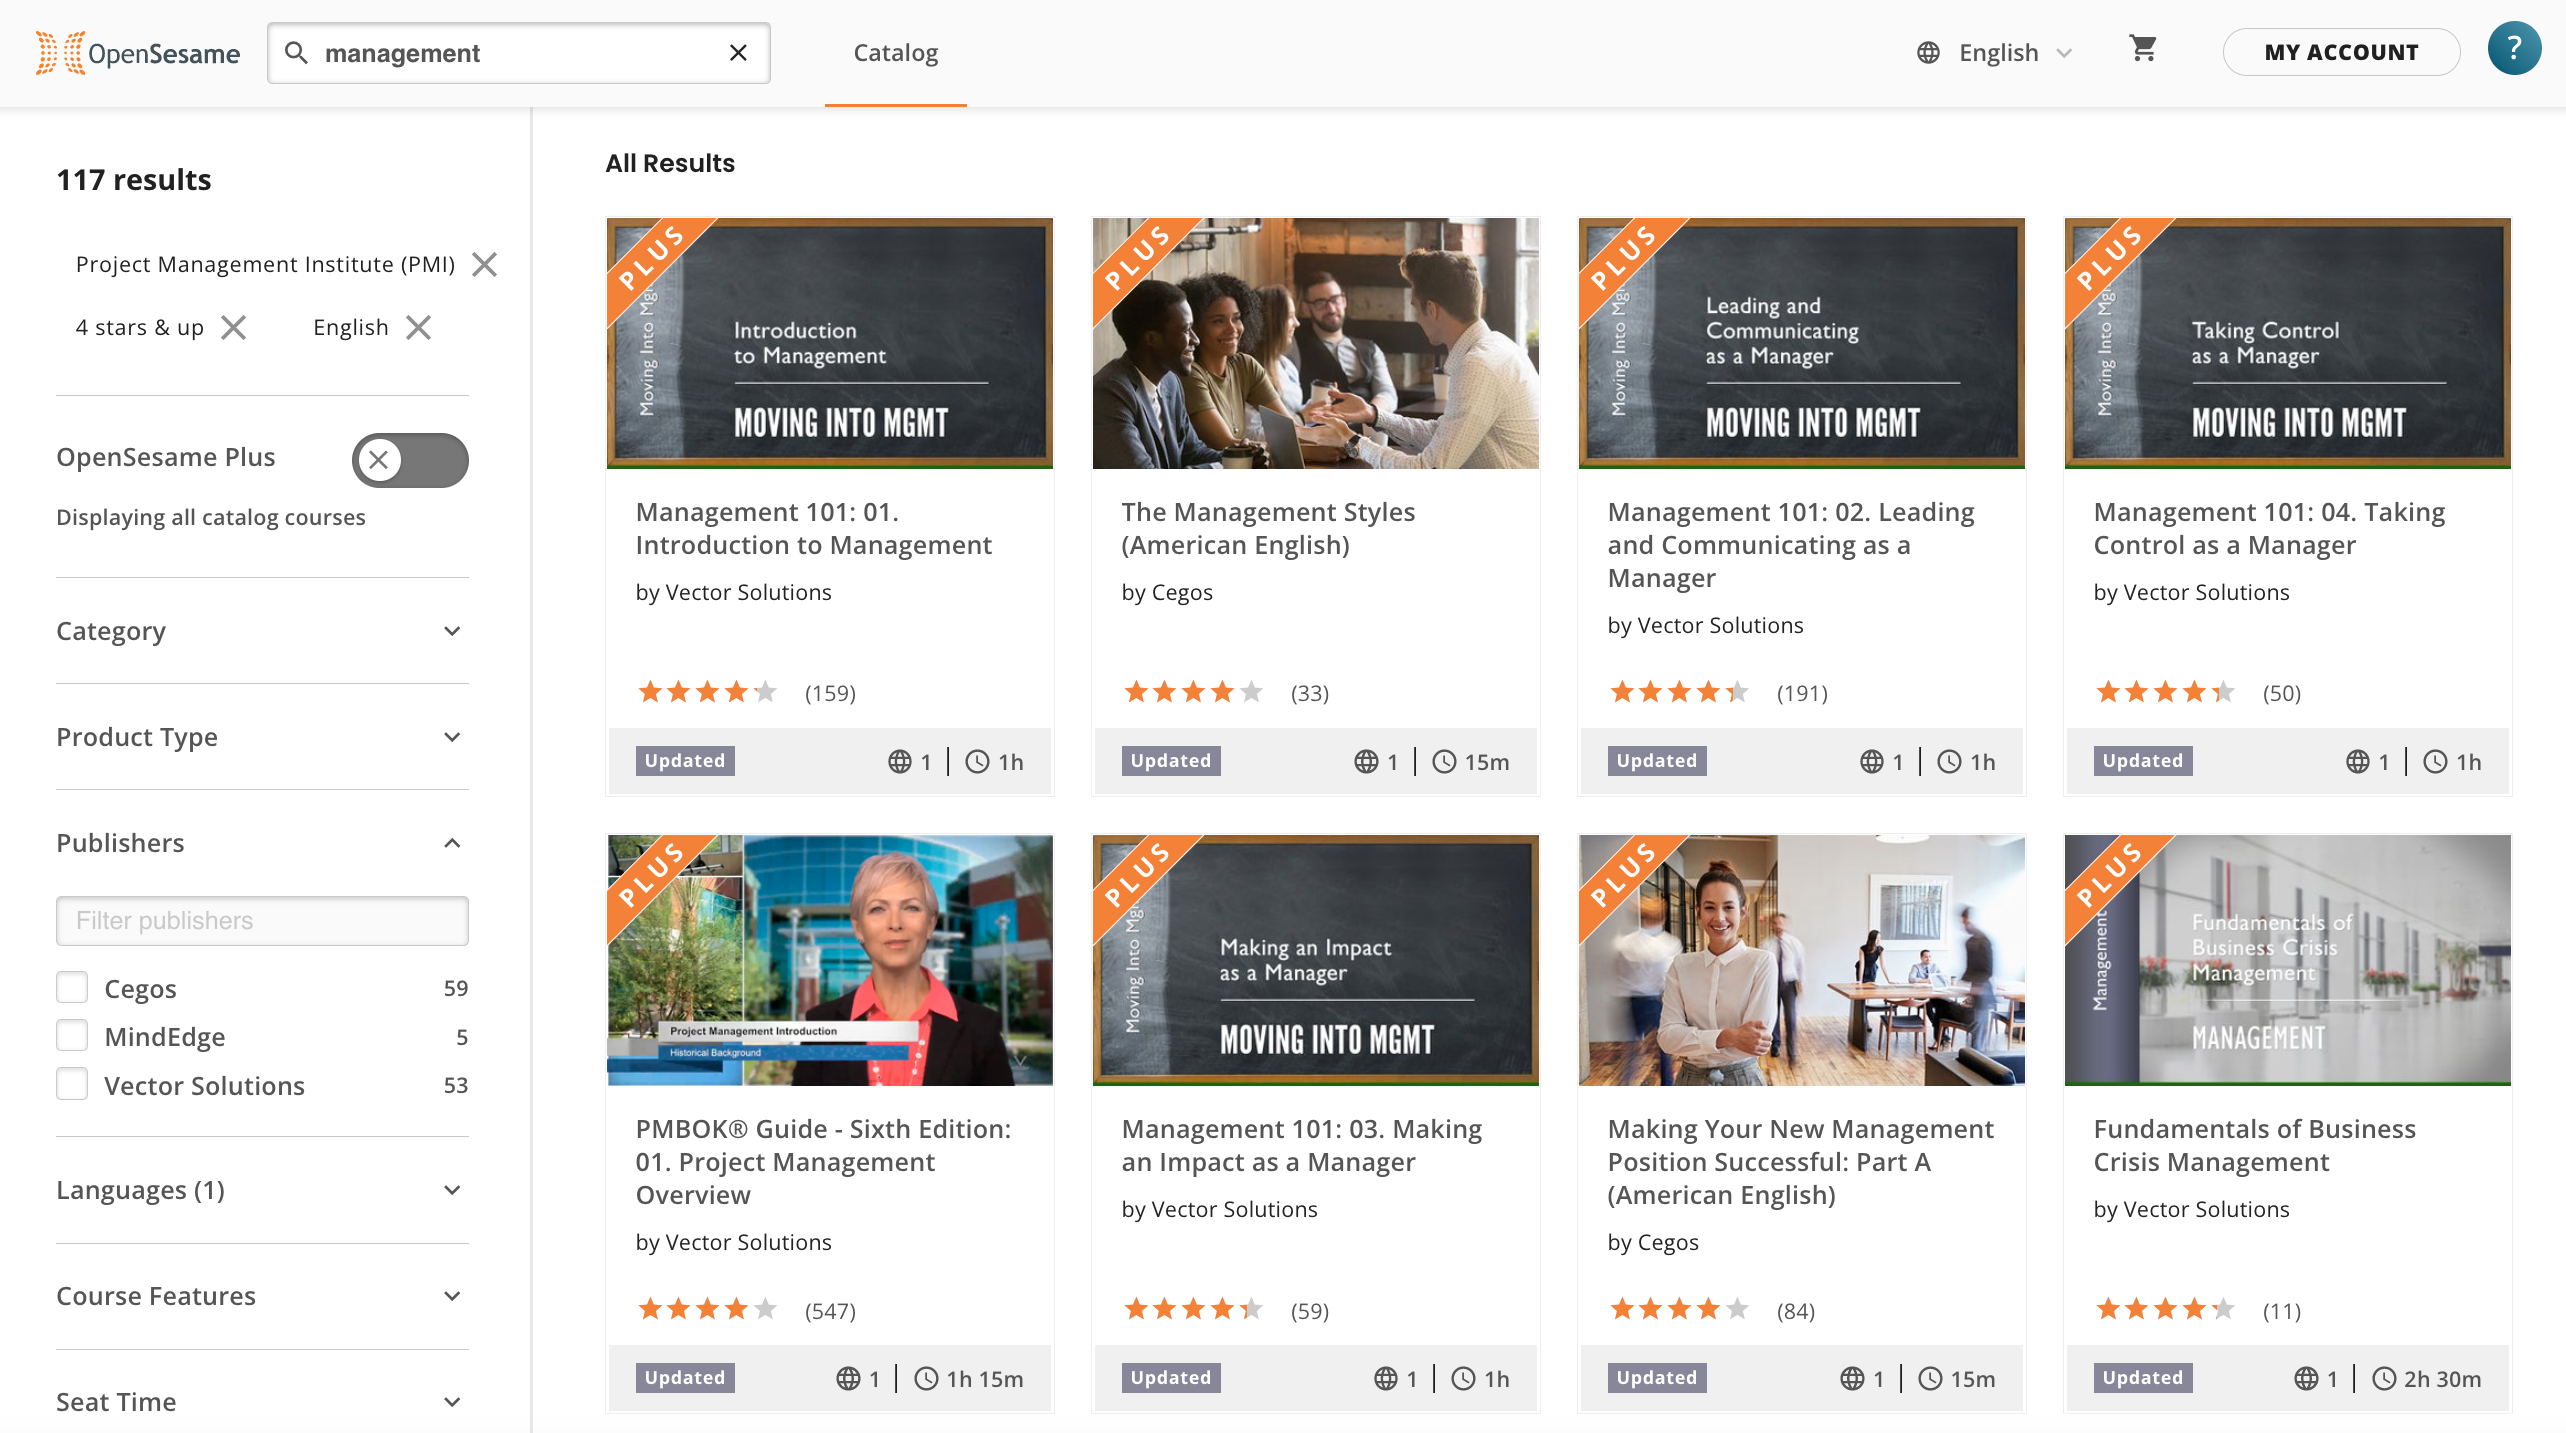
Task: Click the star rating of The Management Styles
Action: 1193,692
